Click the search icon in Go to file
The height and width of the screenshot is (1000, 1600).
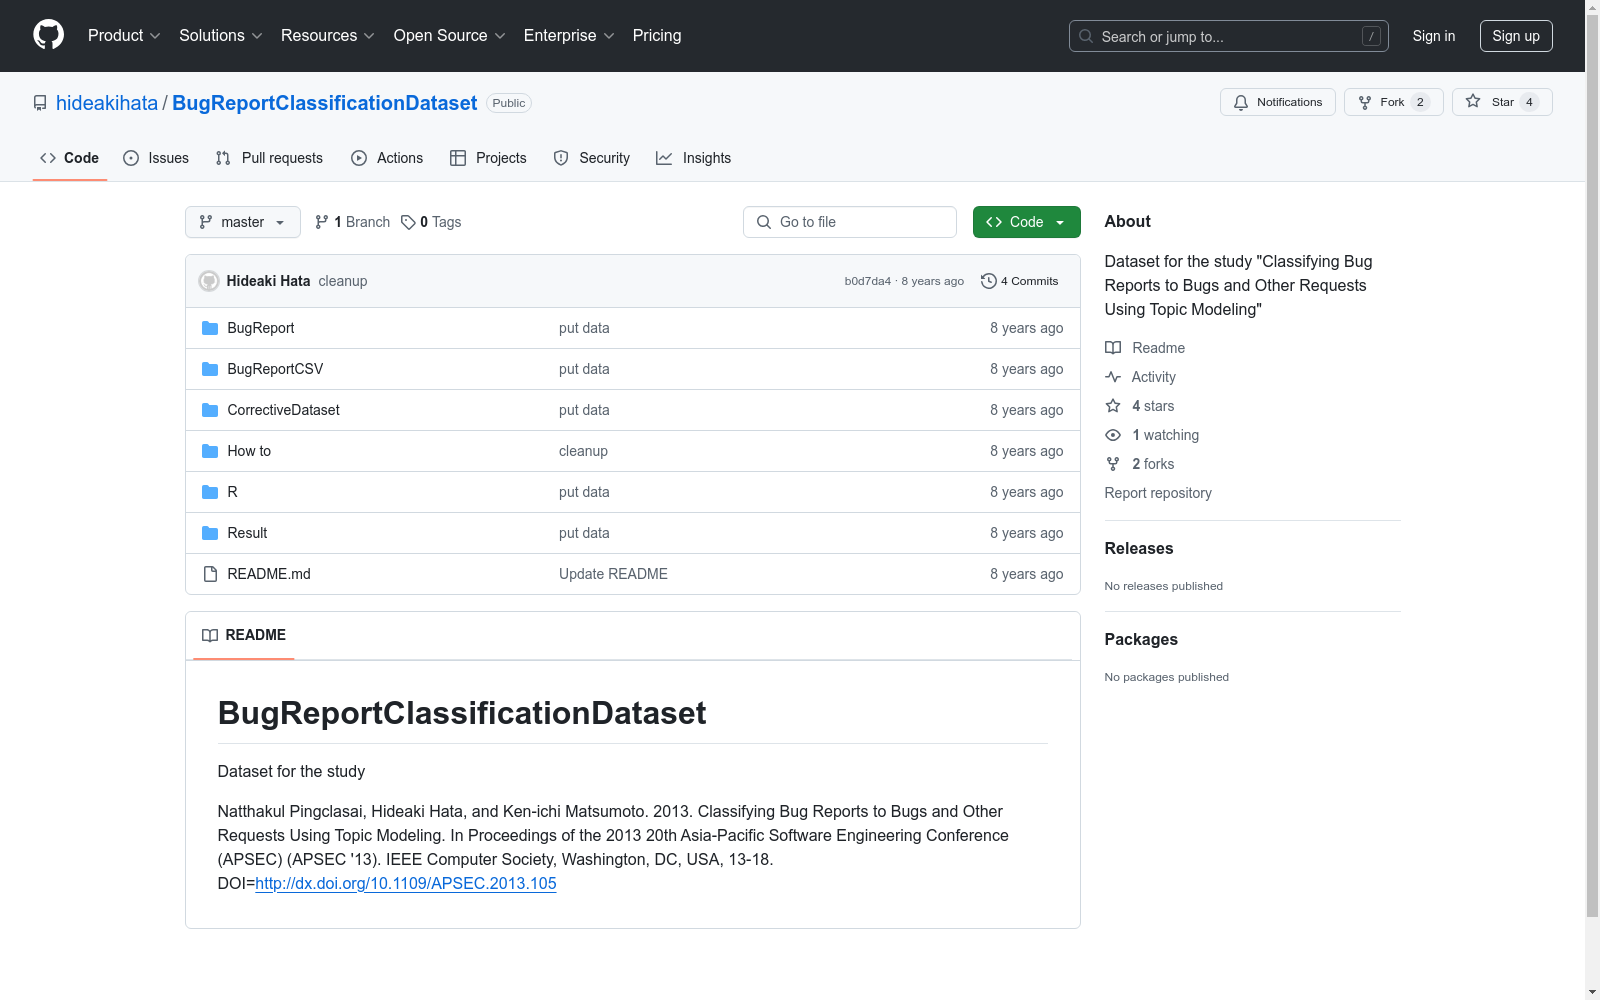coord(764,222)
